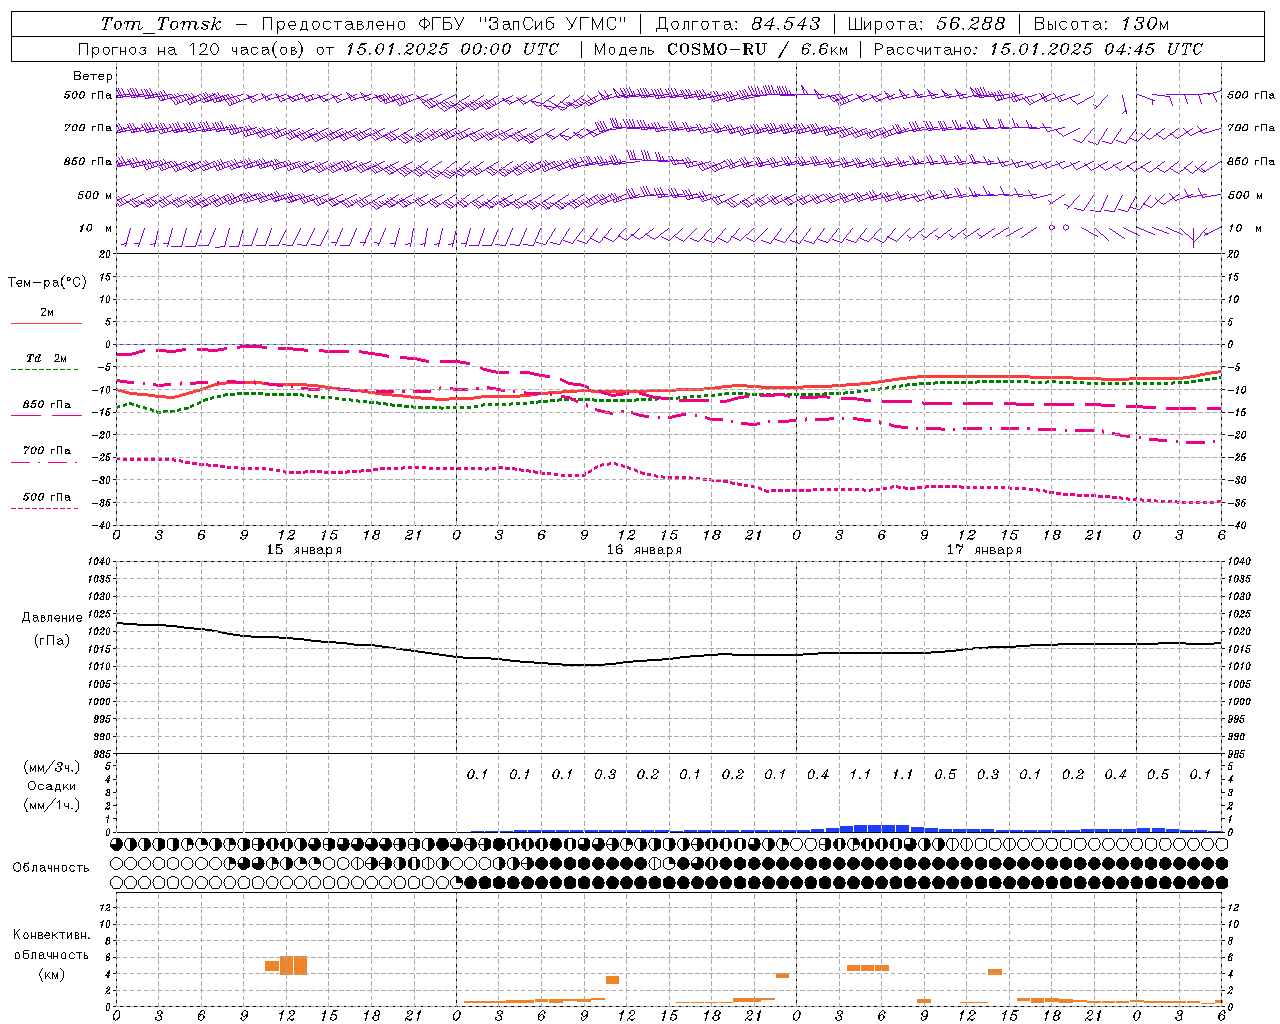Screen dimensions: 1280x1024
Task: Click the (мм/1ч.) units label
Action: 52,805
